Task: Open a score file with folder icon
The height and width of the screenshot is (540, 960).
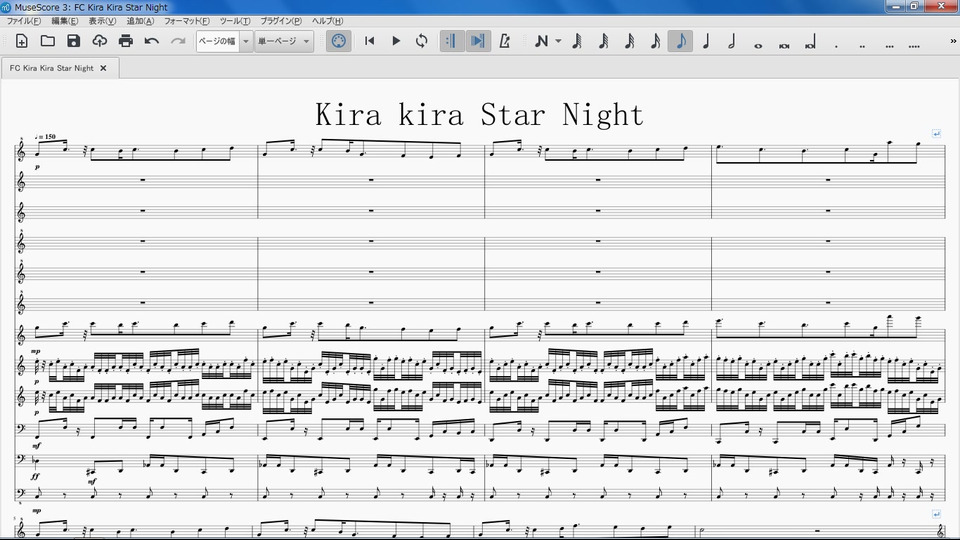Action: pos(47,41)
